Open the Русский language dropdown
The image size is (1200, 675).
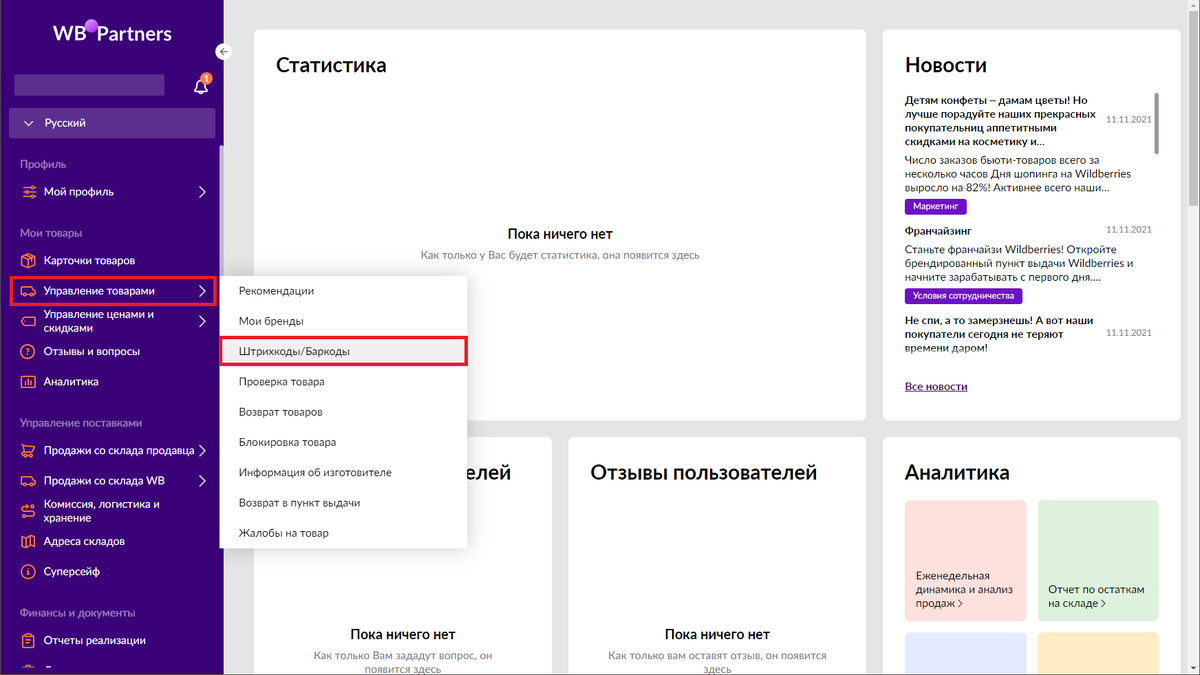[x=112, y=123]
